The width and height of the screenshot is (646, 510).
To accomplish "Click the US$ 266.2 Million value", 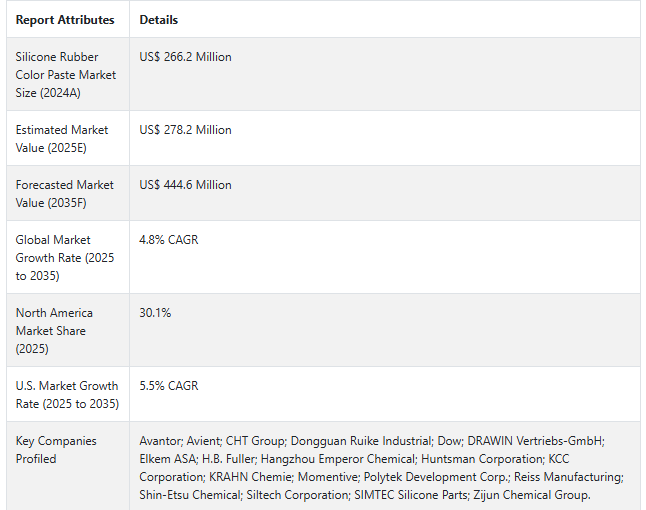I will (x=185, y=57).
